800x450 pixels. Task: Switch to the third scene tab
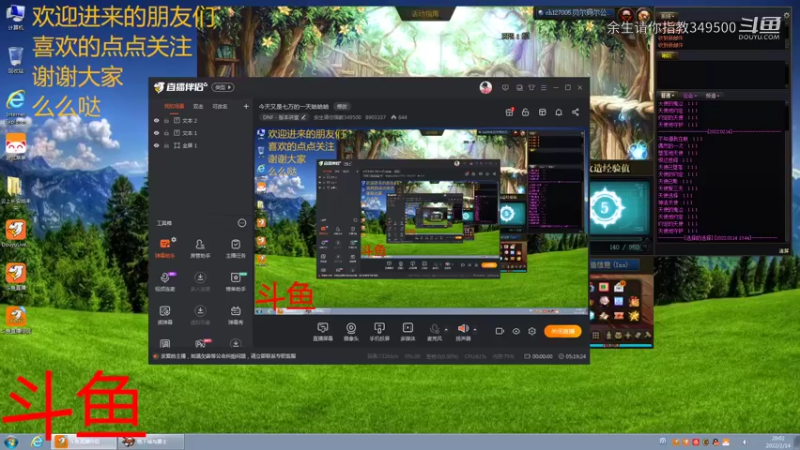pyautogui.click(x=219, y=106)
